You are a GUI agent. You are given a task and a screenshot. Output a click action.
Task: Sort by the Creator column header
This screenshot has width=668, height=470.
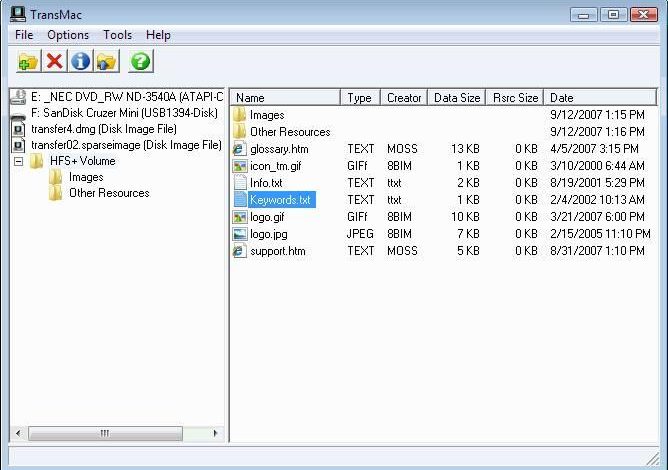[x=404, y=98]
